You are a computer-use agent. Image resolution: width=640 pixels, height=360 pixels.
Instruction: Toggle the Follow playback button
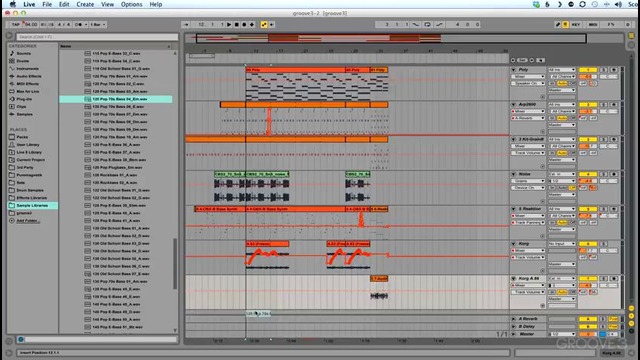186,24
